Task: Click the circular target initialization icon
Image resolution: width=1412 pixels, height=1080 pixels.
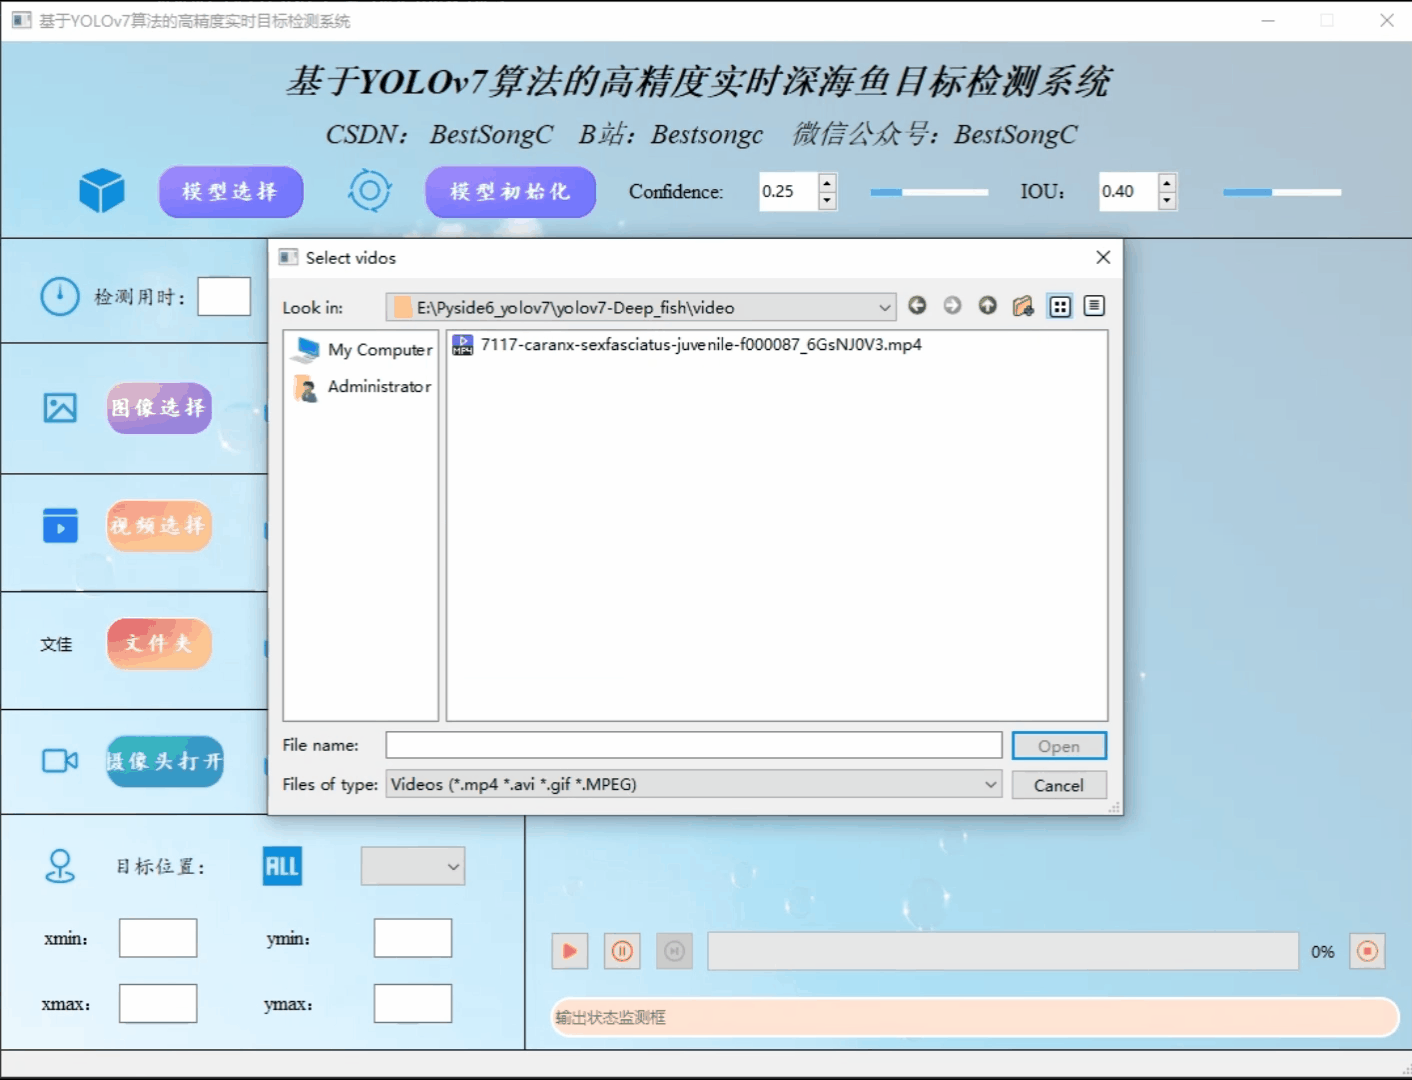Action: tap(369, 190)
